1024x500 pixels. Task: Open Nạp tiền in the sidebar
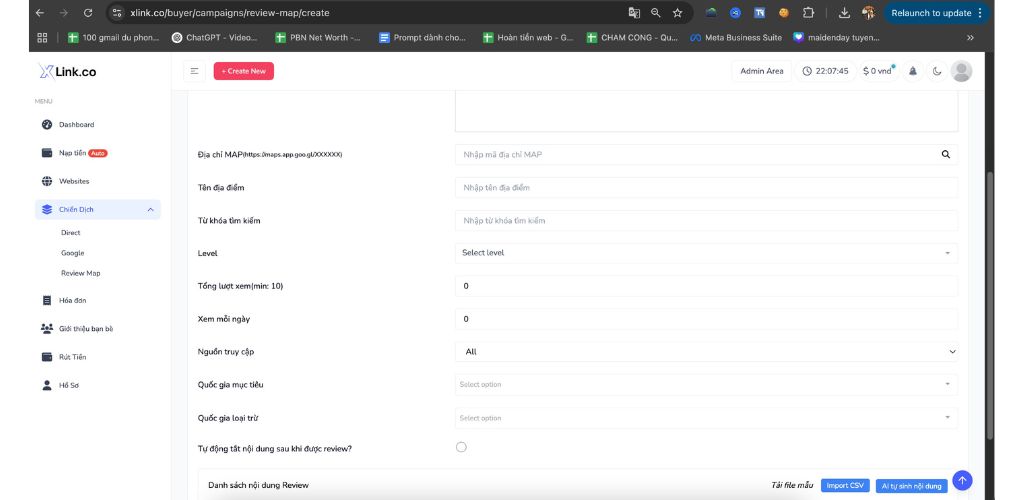pos(72,153)
